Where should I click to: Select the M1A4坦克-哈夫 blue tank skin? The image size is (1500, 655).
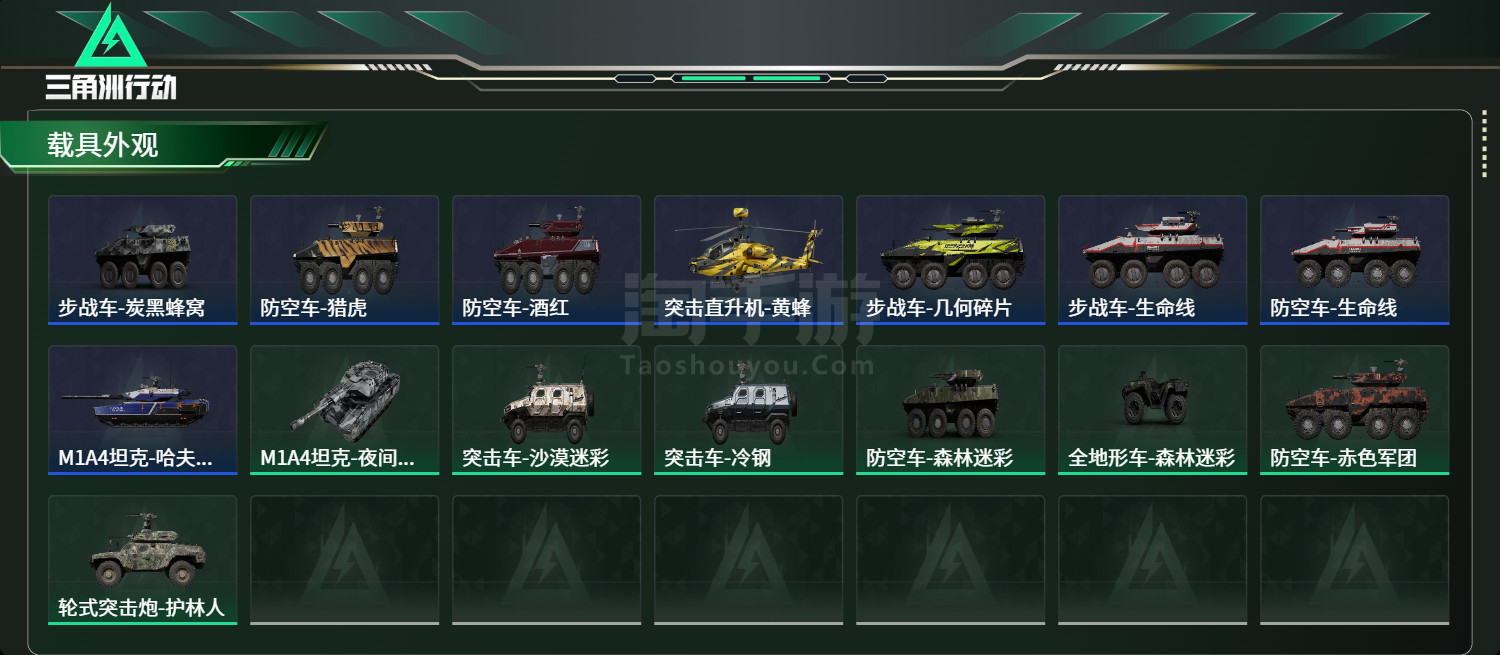point(142,410)
